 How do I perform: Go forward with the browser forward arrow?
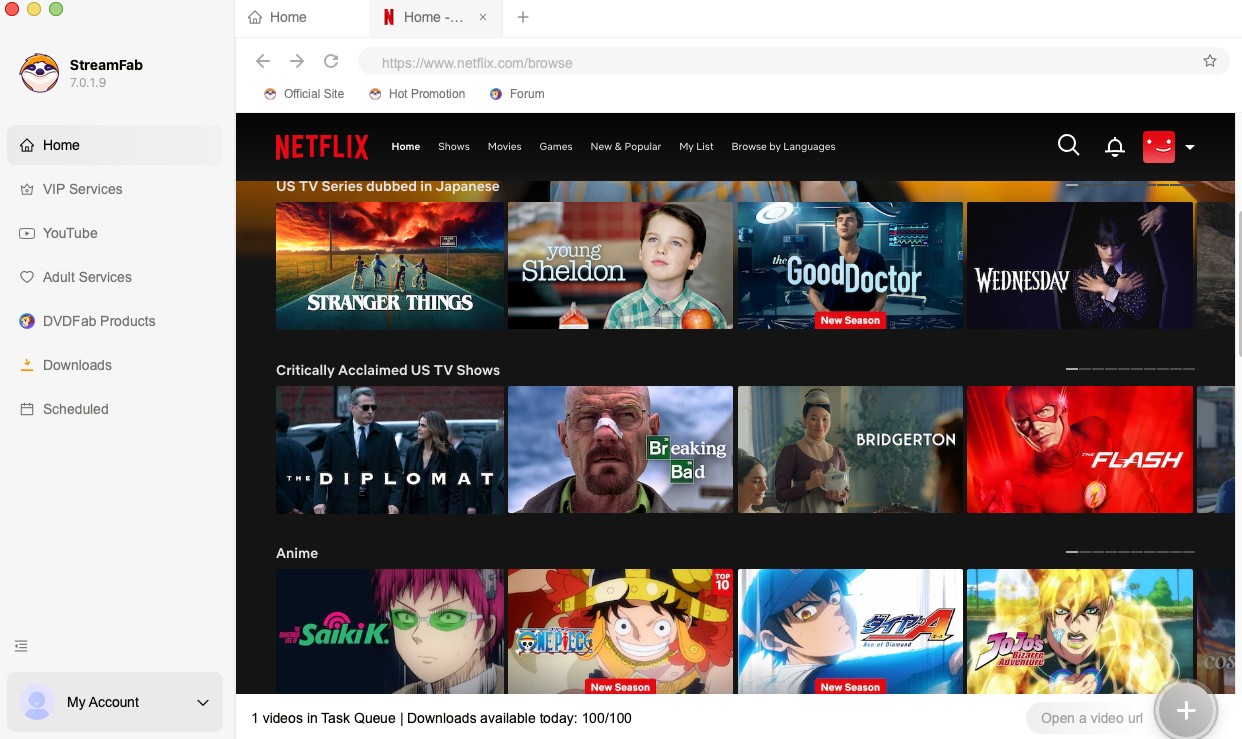[x=297, y=61]
